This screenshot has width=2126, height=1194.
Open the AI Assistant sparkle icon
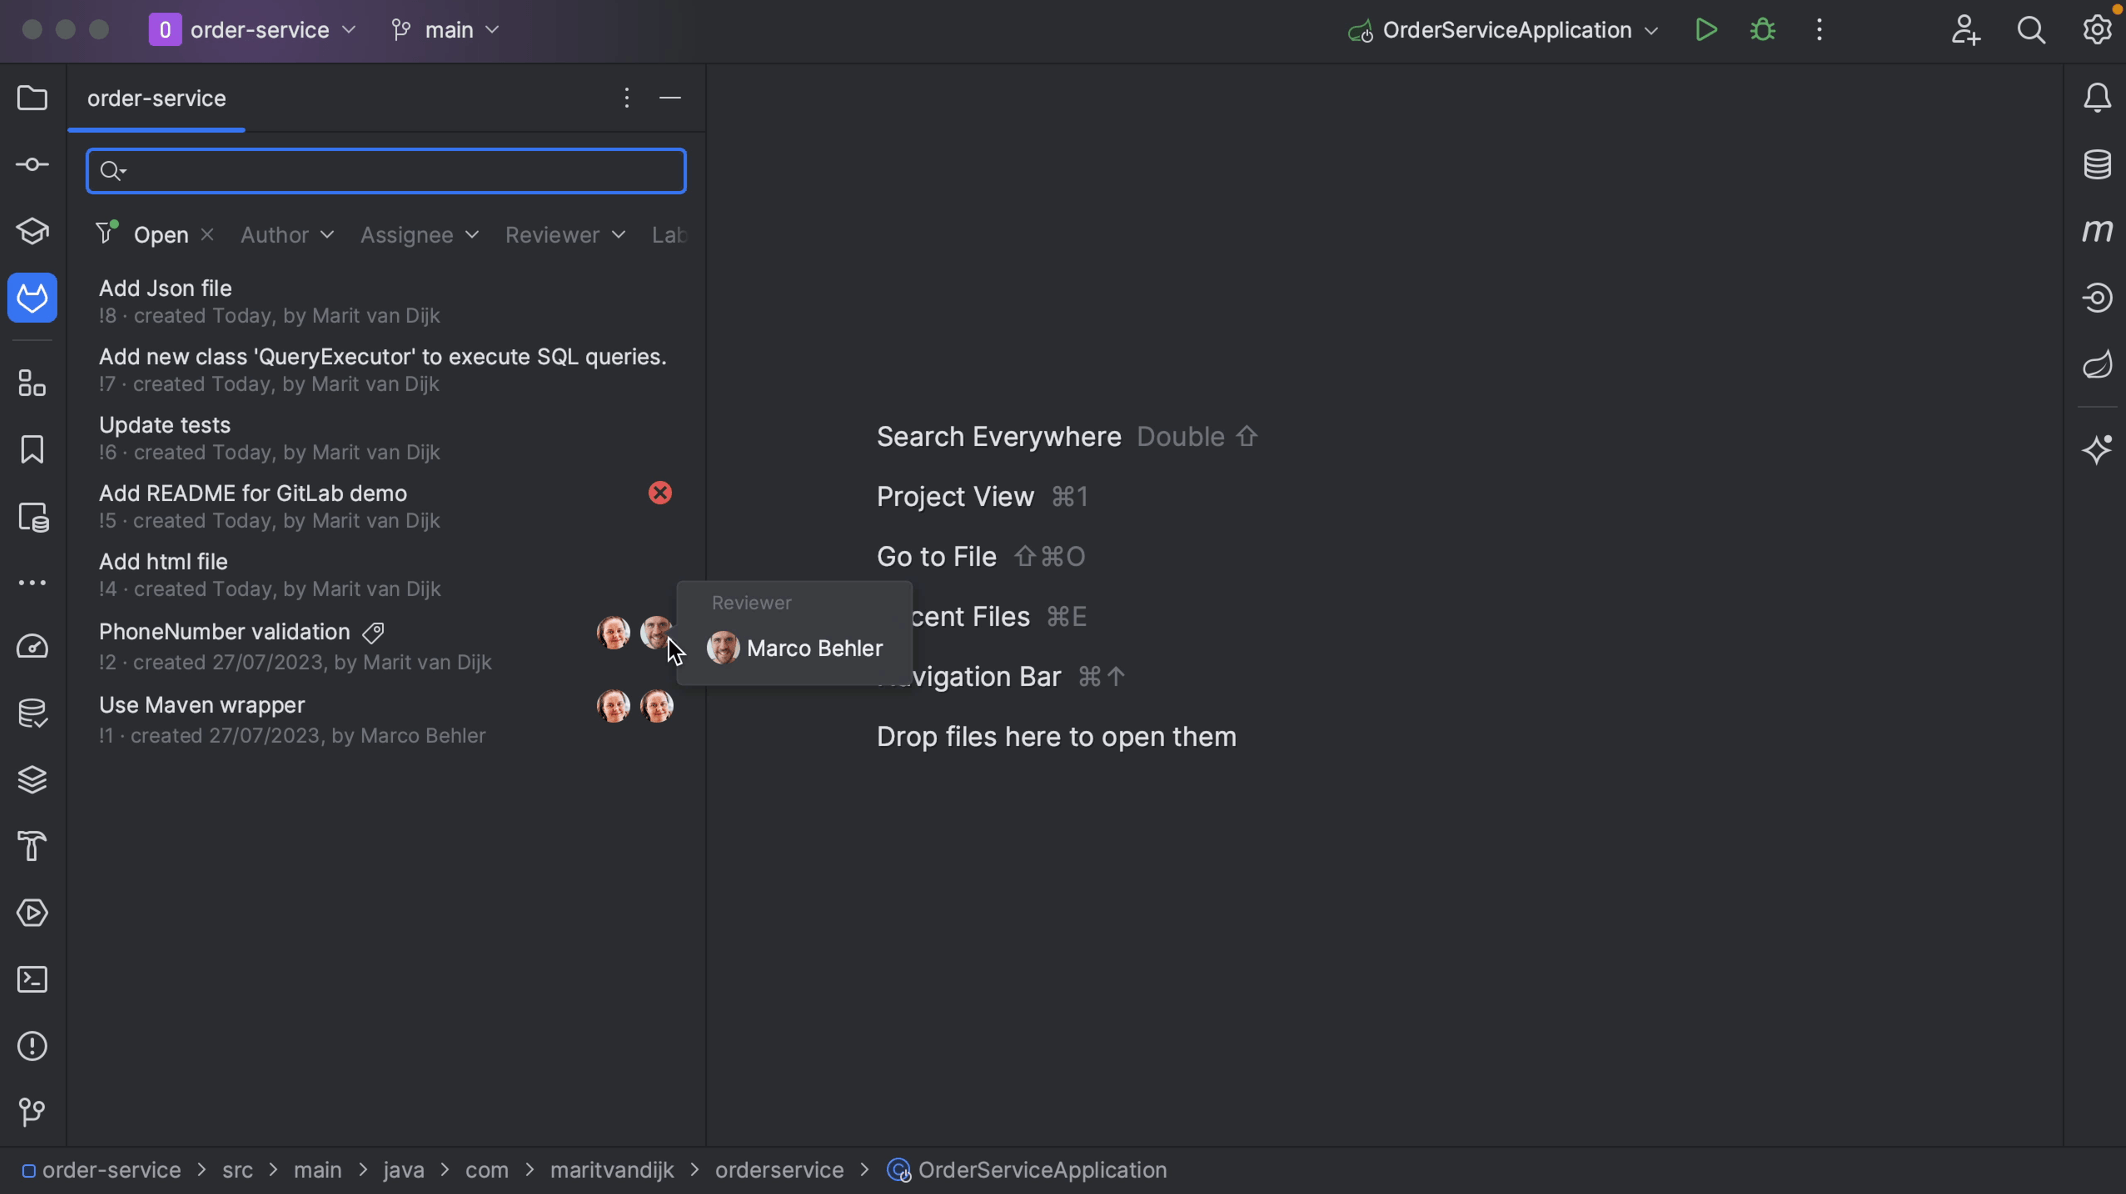[x=2097, y=450]
